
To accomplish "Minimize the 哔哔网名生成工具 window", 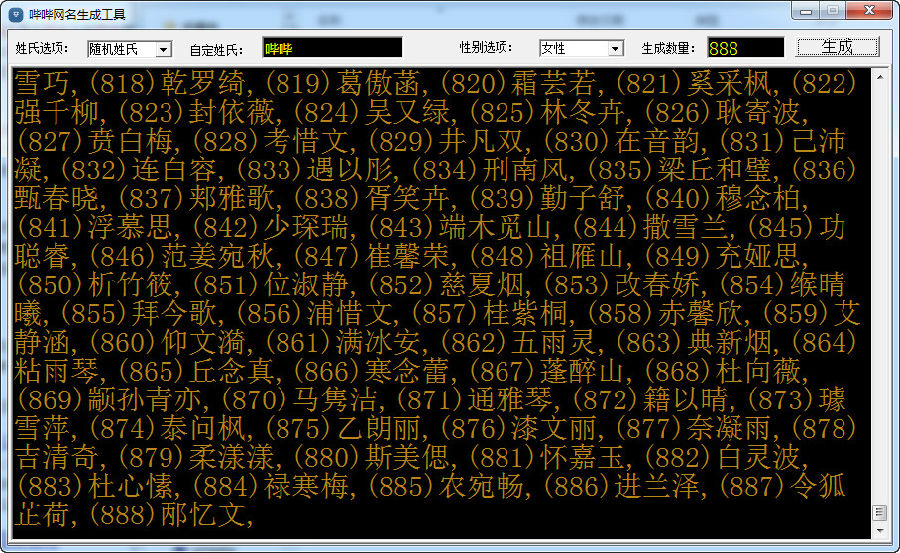I will click(806, 10).
